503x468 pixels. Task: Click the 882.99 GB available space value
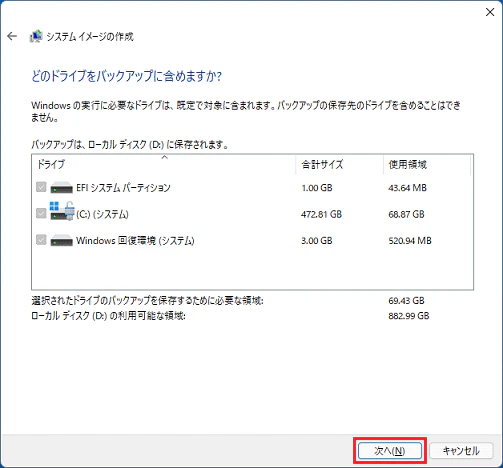coord(409,316)
